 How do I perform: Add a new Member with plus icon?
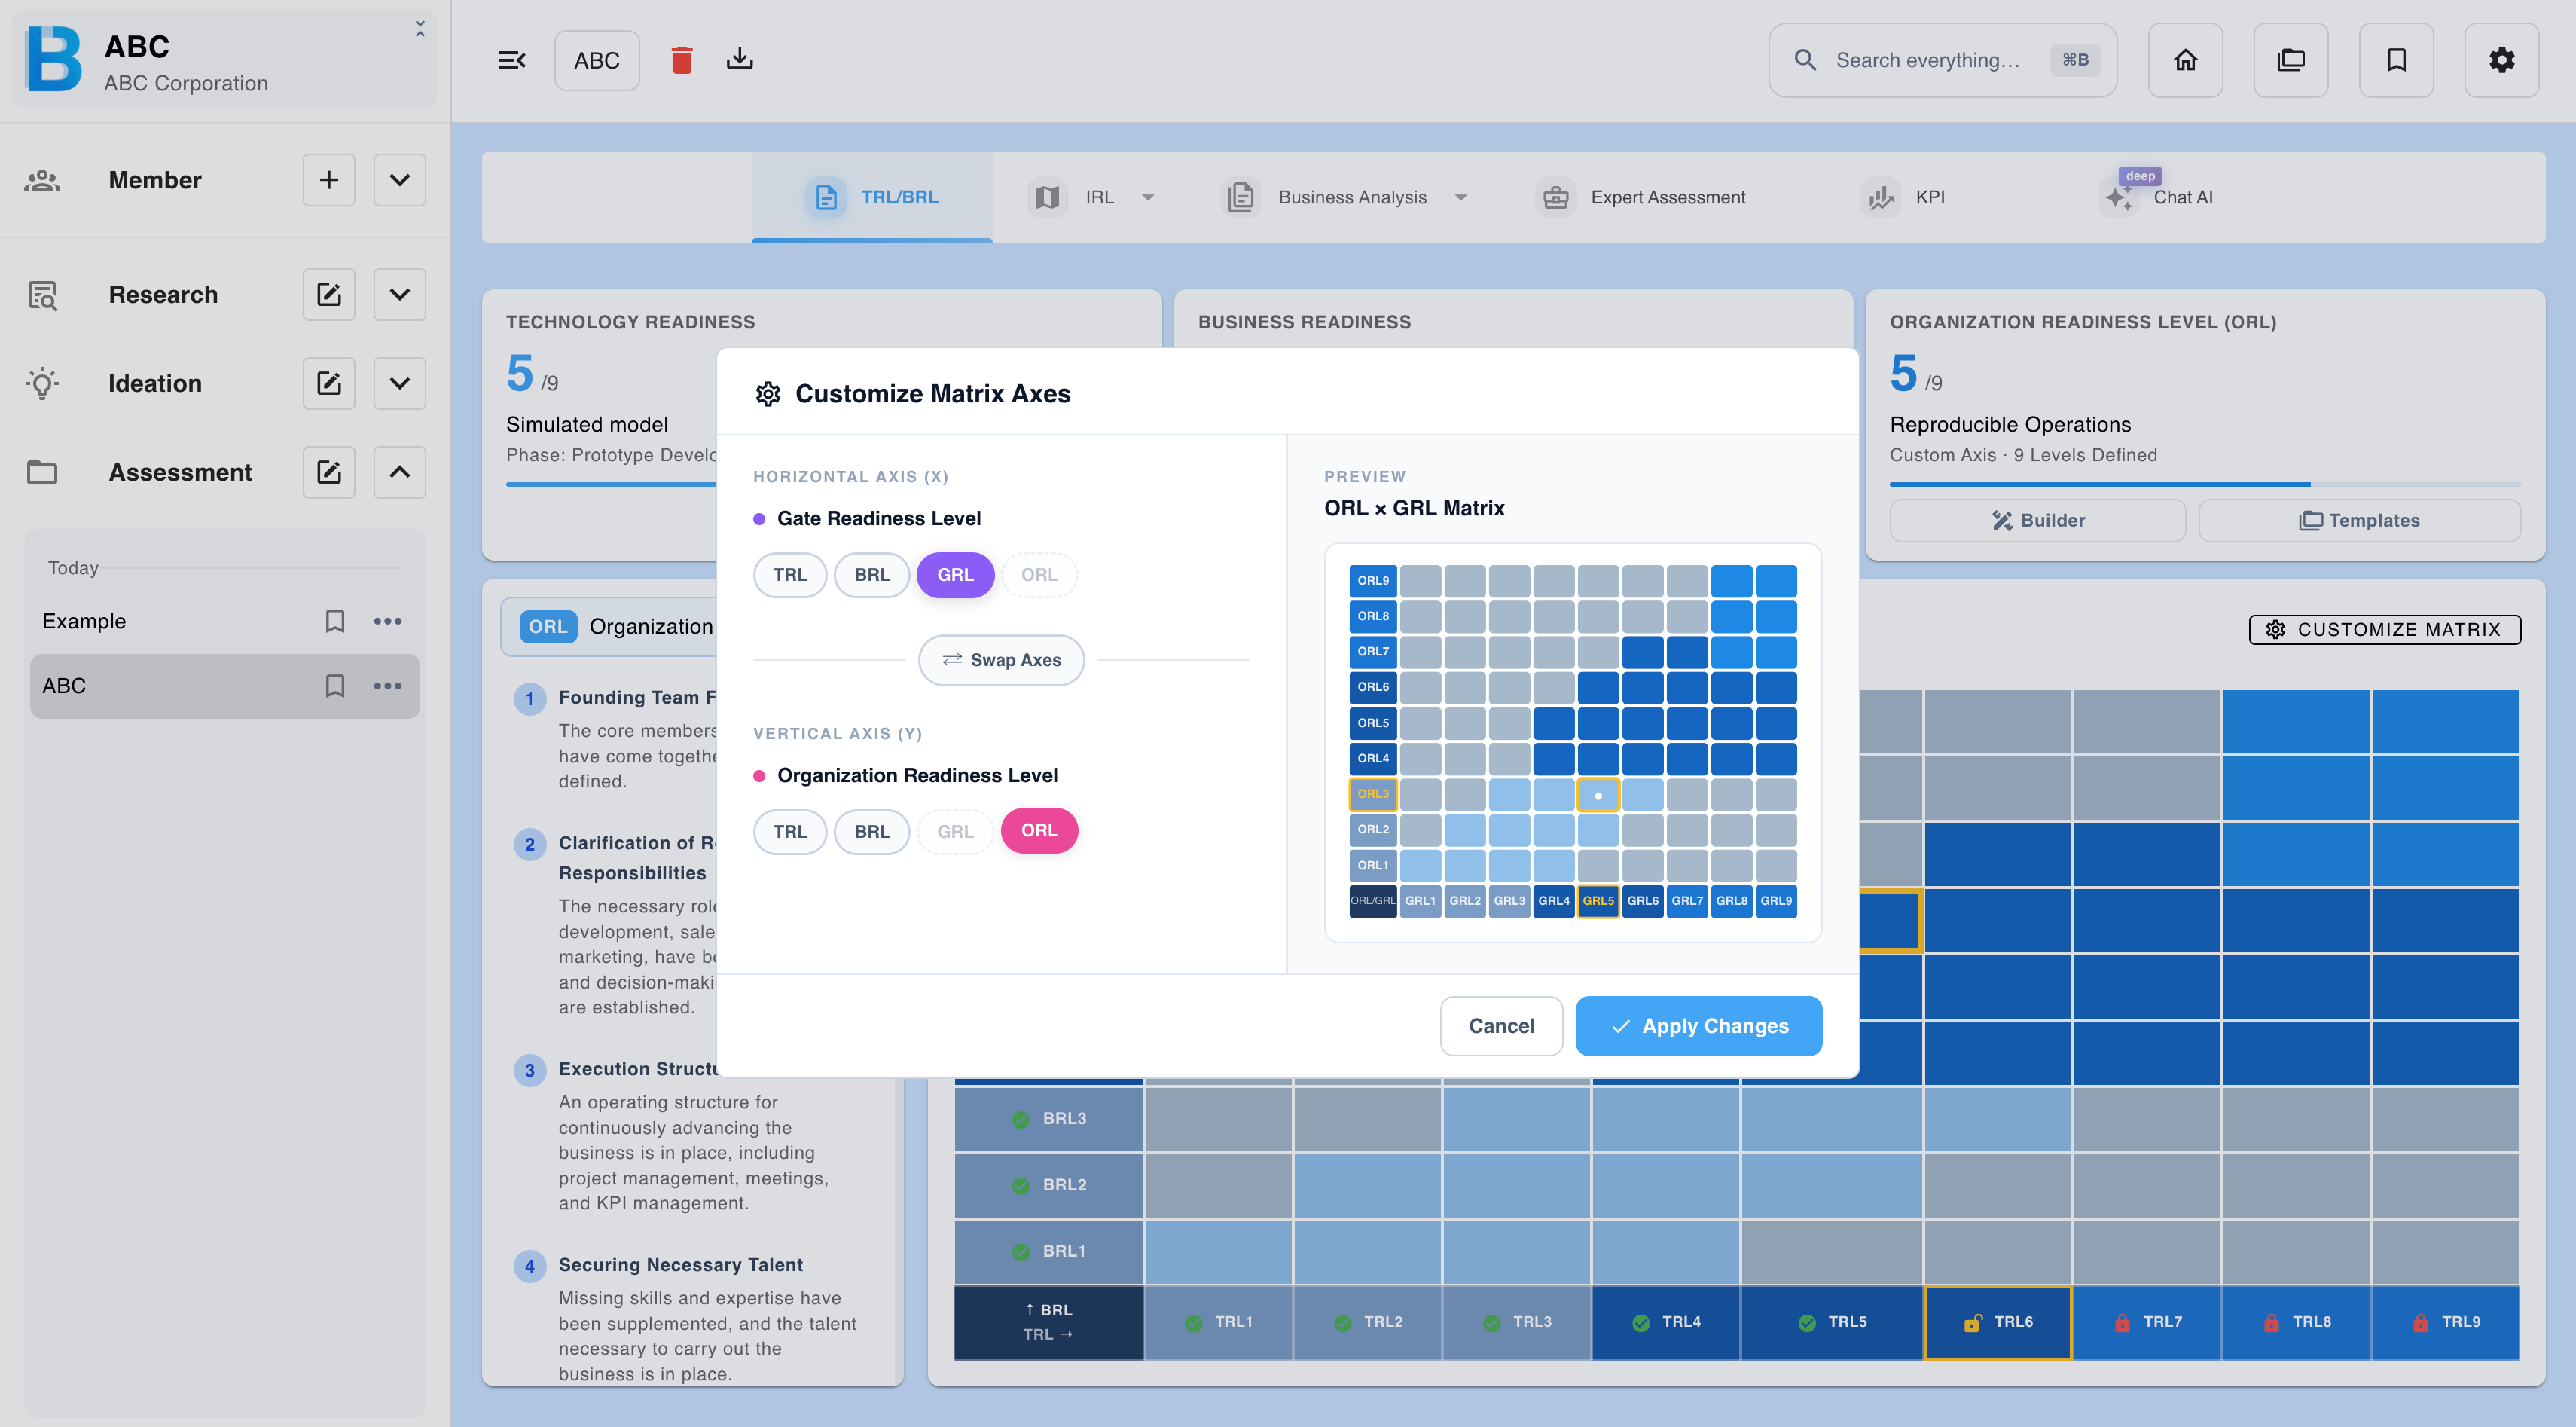coord(329,180)
